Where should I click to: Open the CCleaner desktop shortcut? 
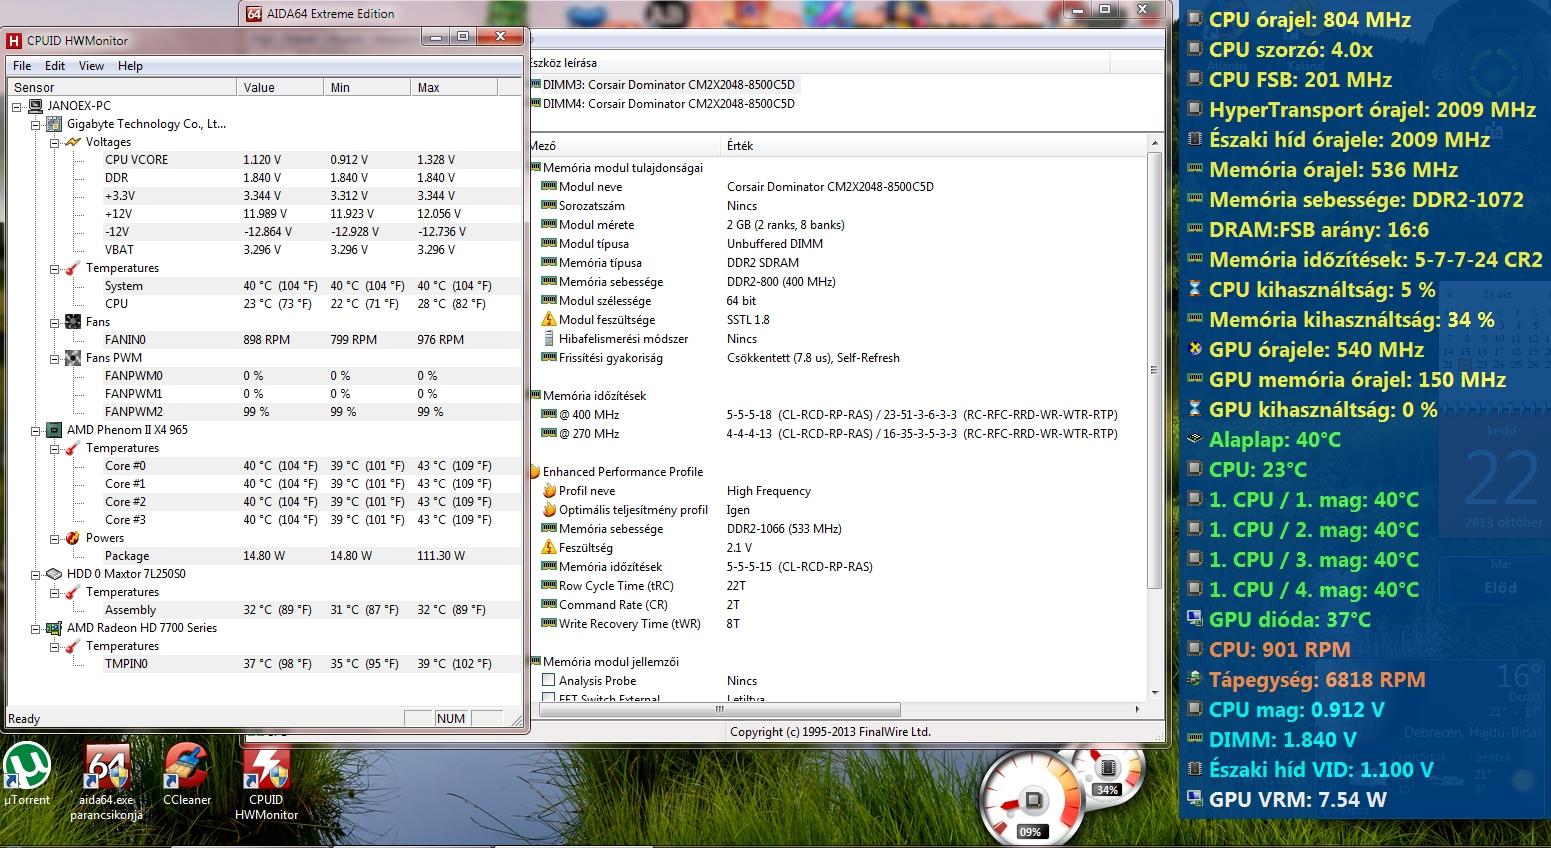point(187,775)
